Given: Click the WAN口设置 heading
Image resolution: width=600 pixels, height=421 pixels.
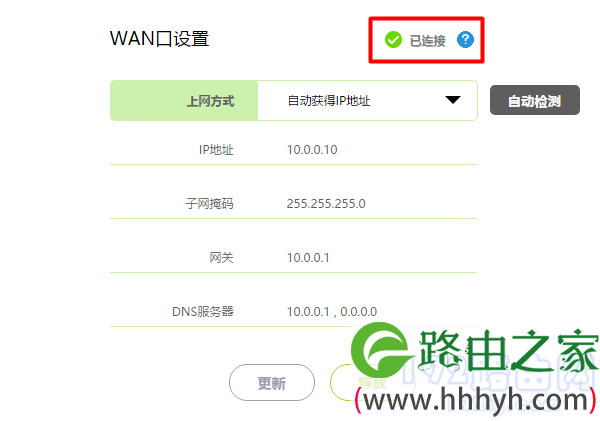Looking at the screenshot, I should 159,39.
